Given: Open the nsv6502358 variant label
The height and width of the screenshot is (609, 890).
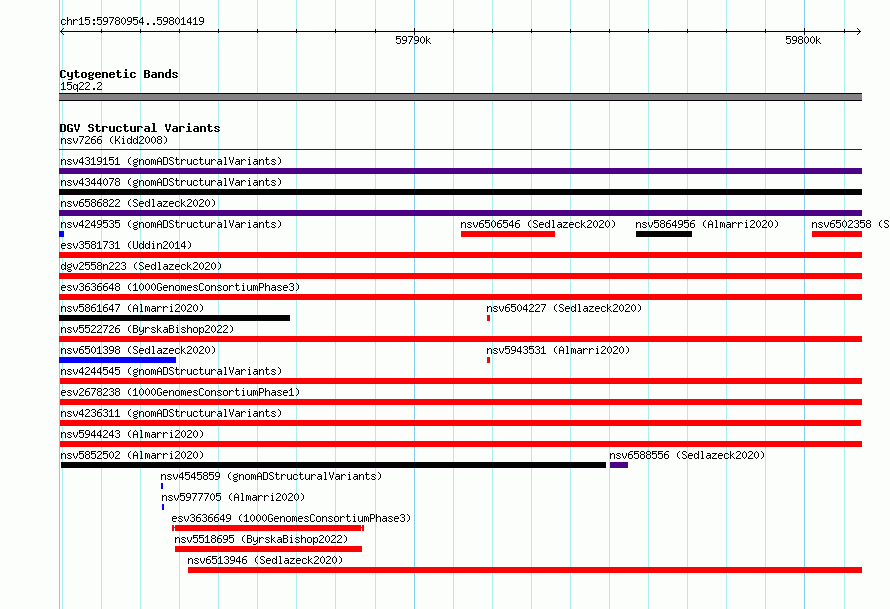Looking at the screenshot, I should click(x=850, y=224).
